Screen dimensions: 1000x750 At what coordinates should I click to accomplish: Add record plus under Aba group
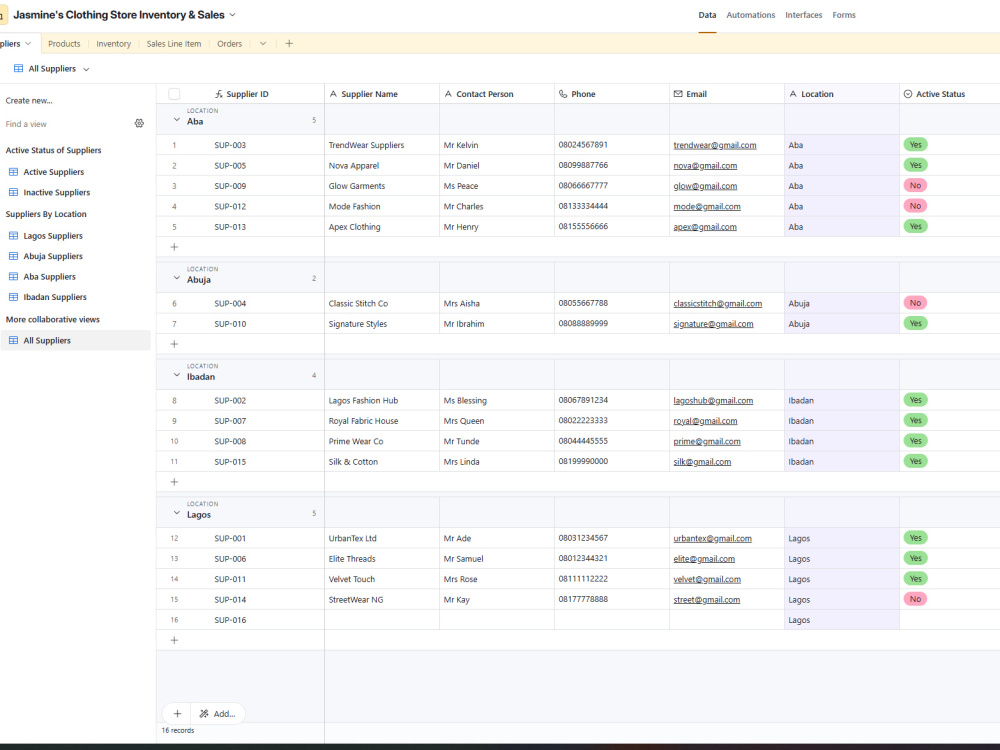click(x=174, y=247)
